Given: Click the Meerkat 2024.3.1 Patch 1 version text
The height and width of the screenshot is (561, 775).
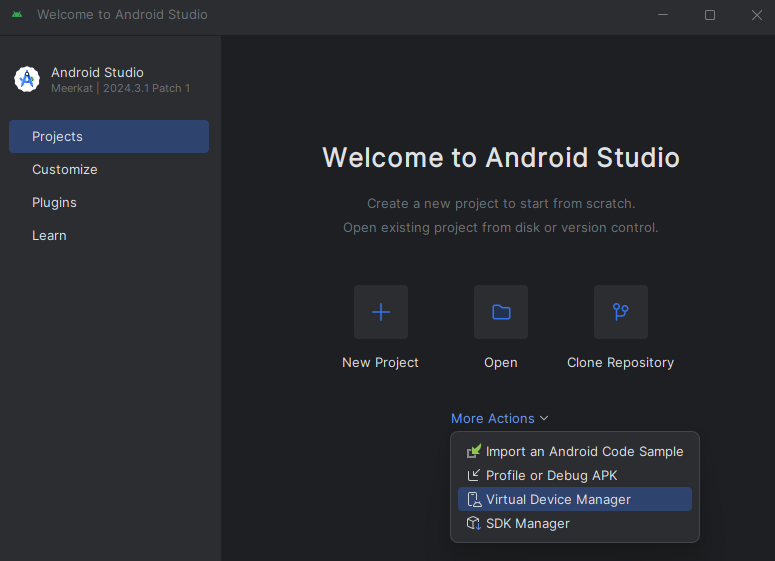Looking at the screenshot, I should [x=121, y=88].
